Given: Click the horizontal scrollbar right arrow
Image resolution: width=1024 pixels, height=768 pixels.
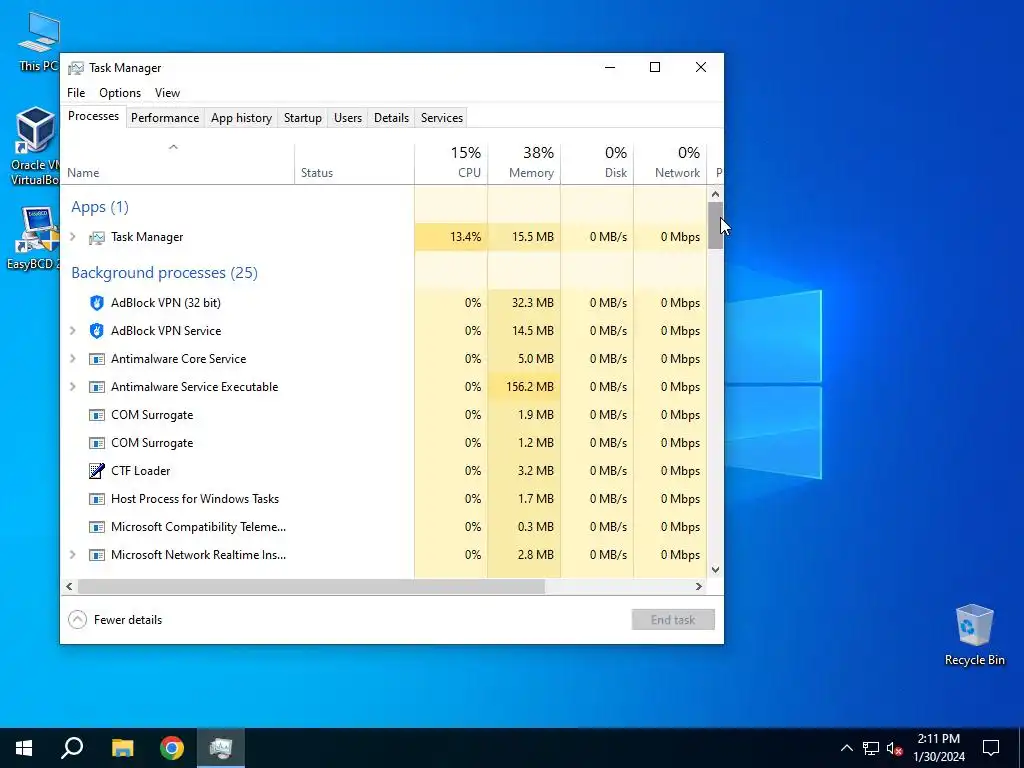Looking at the screenshot, I should [699, 586].
